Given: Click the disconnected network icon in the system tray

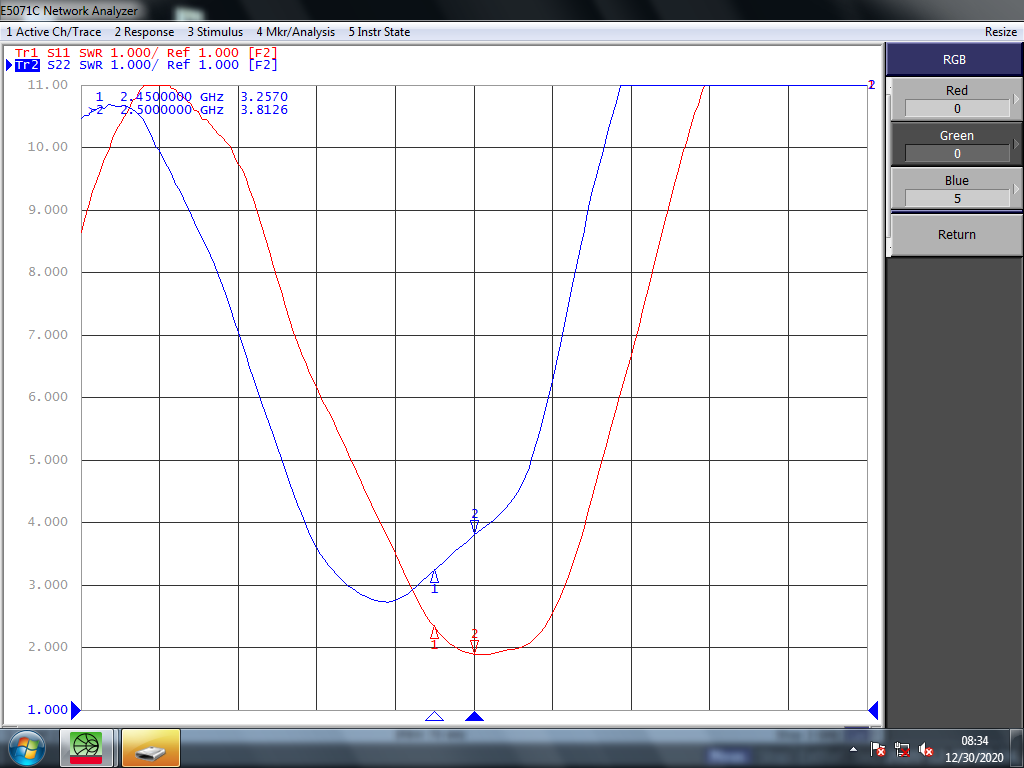Looking at the screenshot, I should 902,748.
